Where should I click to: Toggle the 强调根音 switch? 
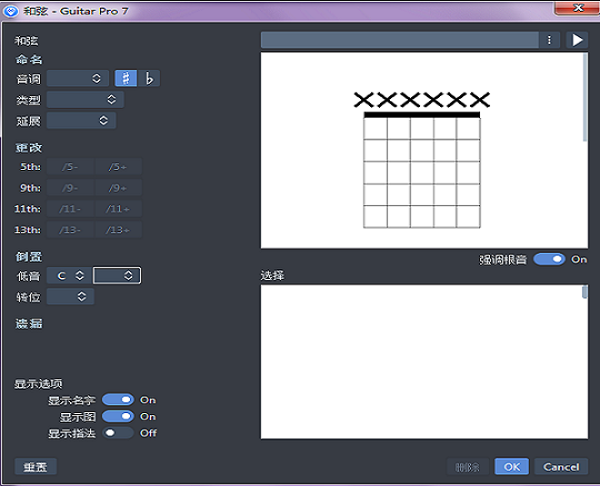tap(549, 259)
